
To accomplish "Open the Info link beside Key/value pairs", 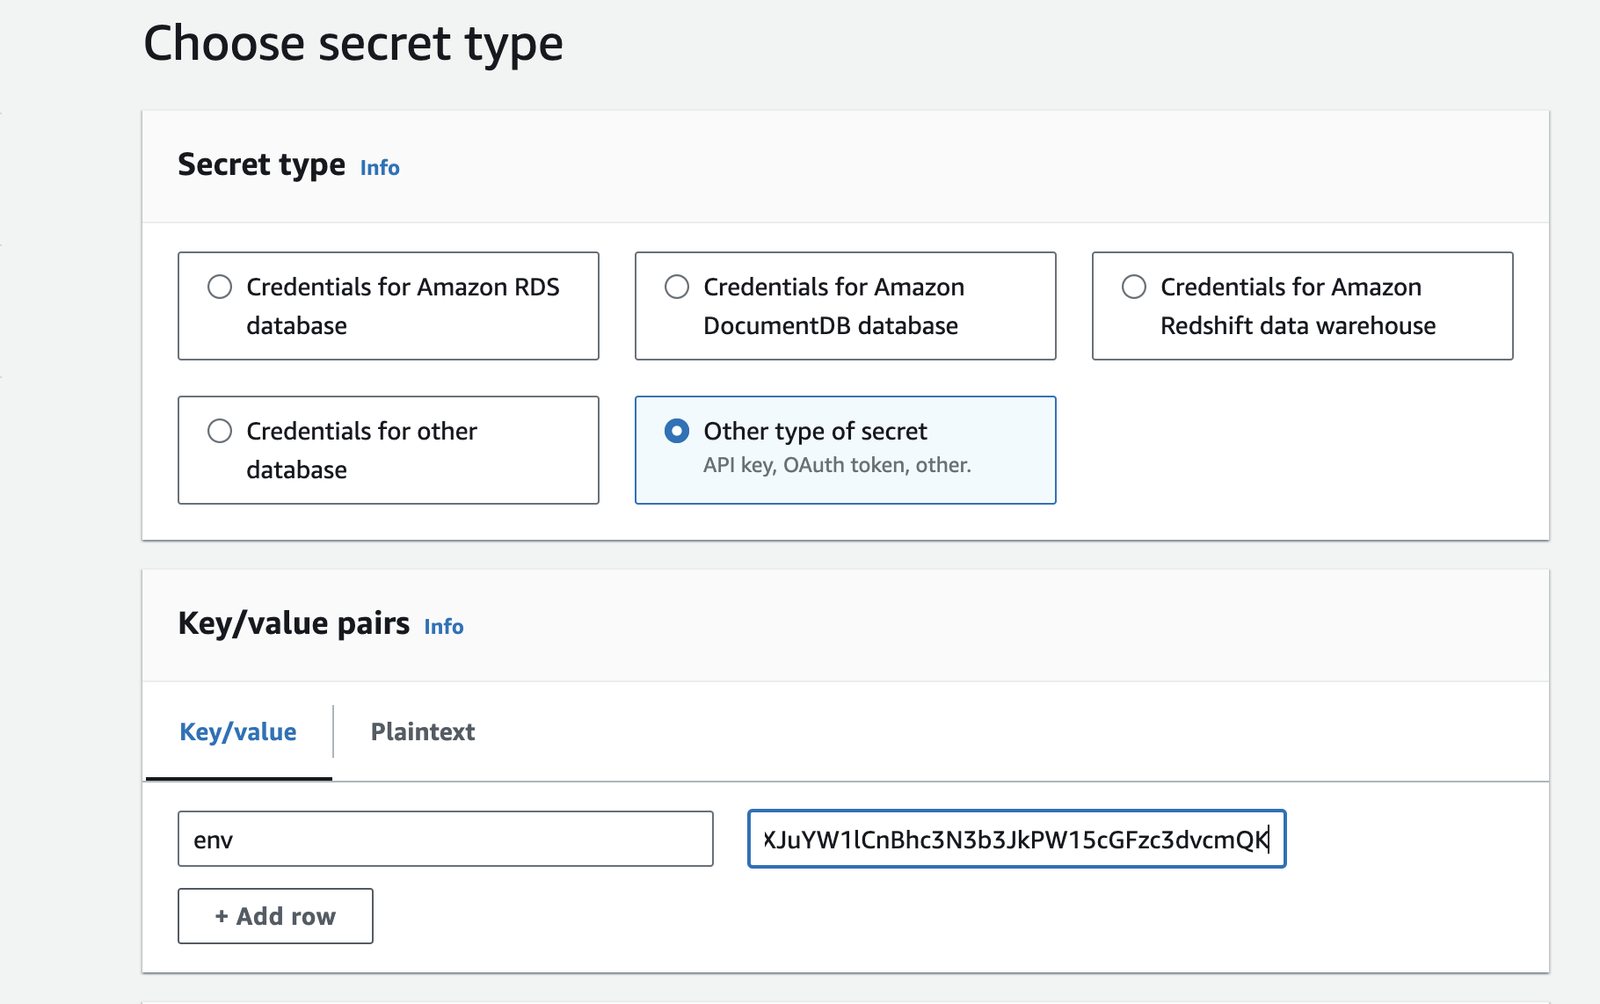I will [444, 627].
